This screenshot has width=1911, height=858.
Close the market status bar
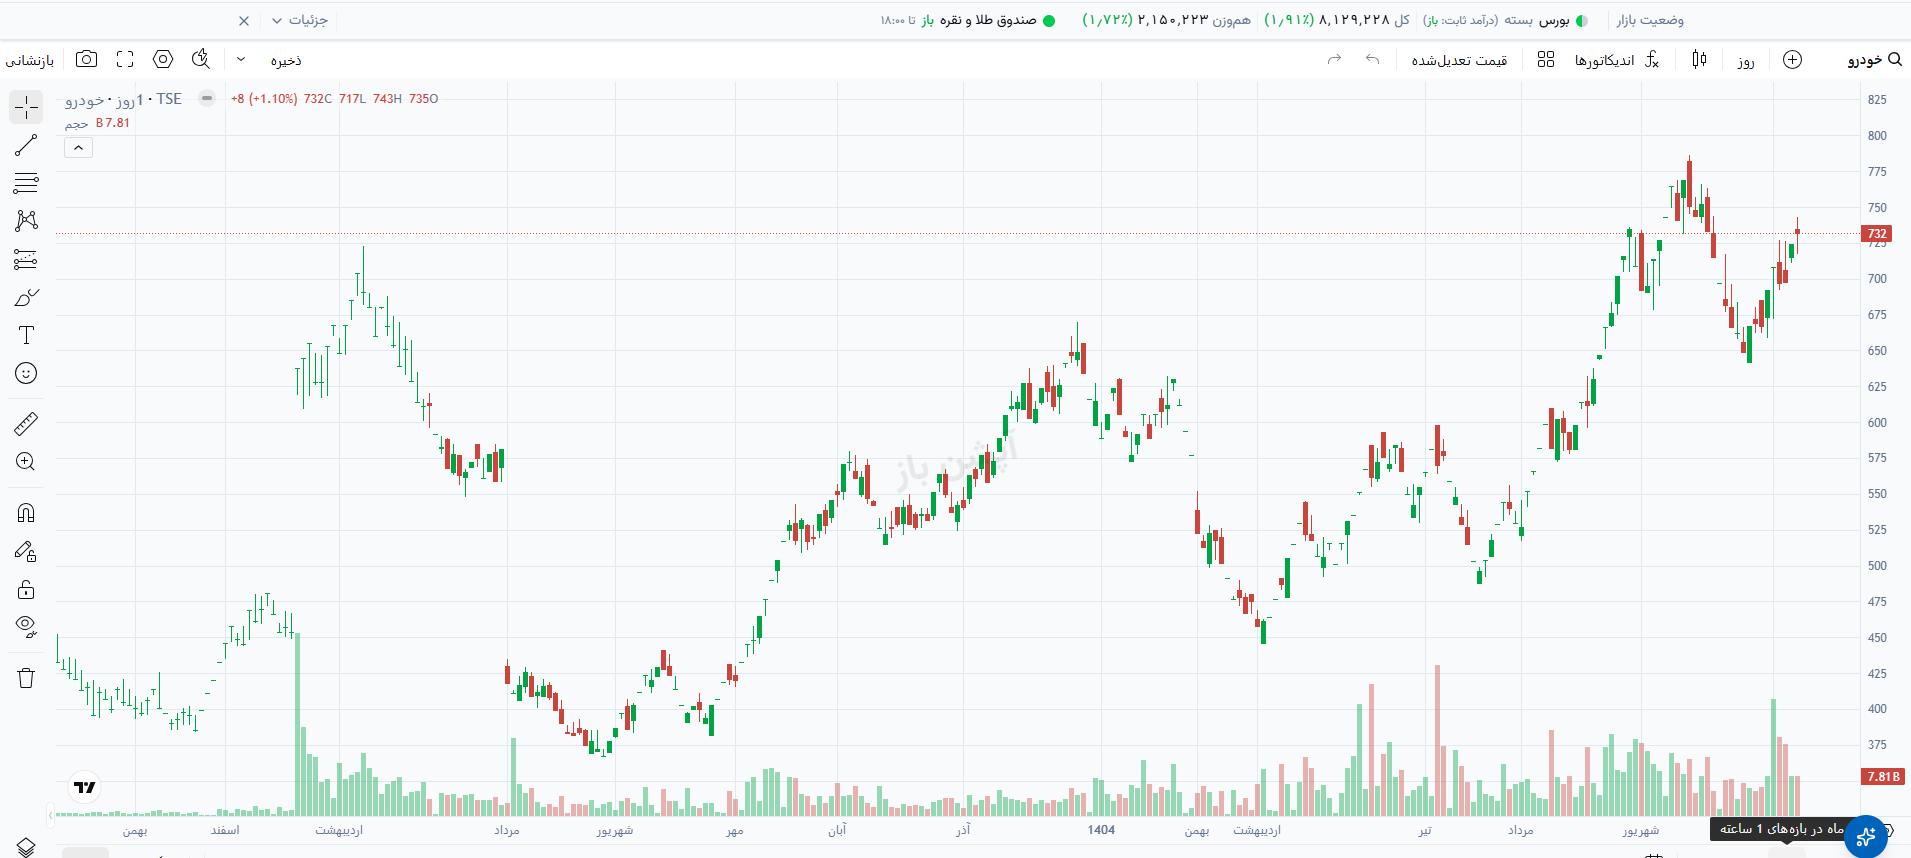click(244, 20)
